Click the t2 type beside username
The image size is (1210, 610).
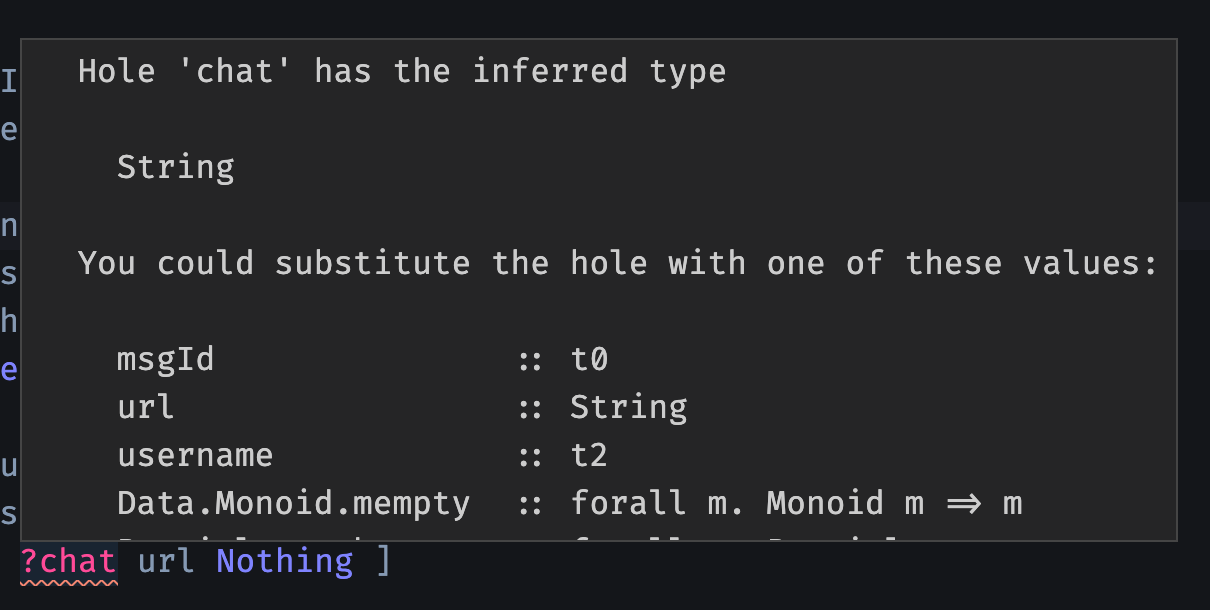590,455
